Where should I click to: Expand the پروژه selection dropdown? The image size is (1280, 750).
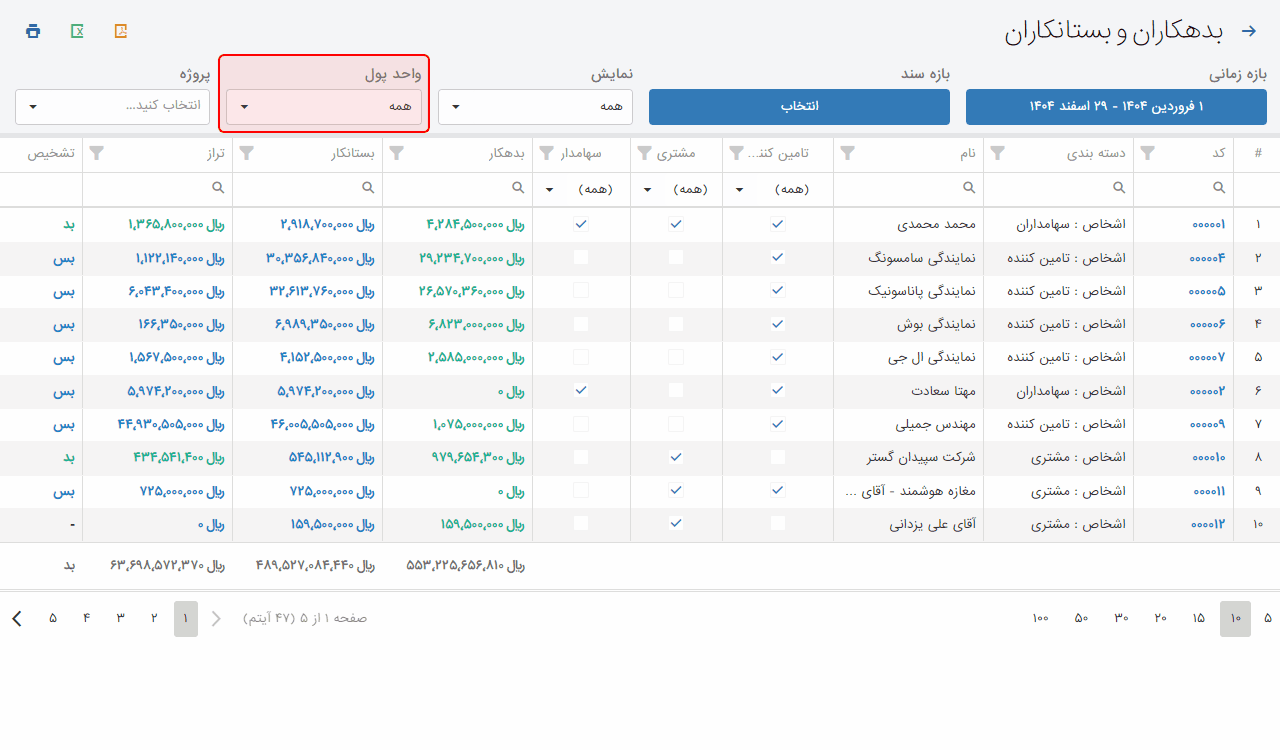click(112, 106)
